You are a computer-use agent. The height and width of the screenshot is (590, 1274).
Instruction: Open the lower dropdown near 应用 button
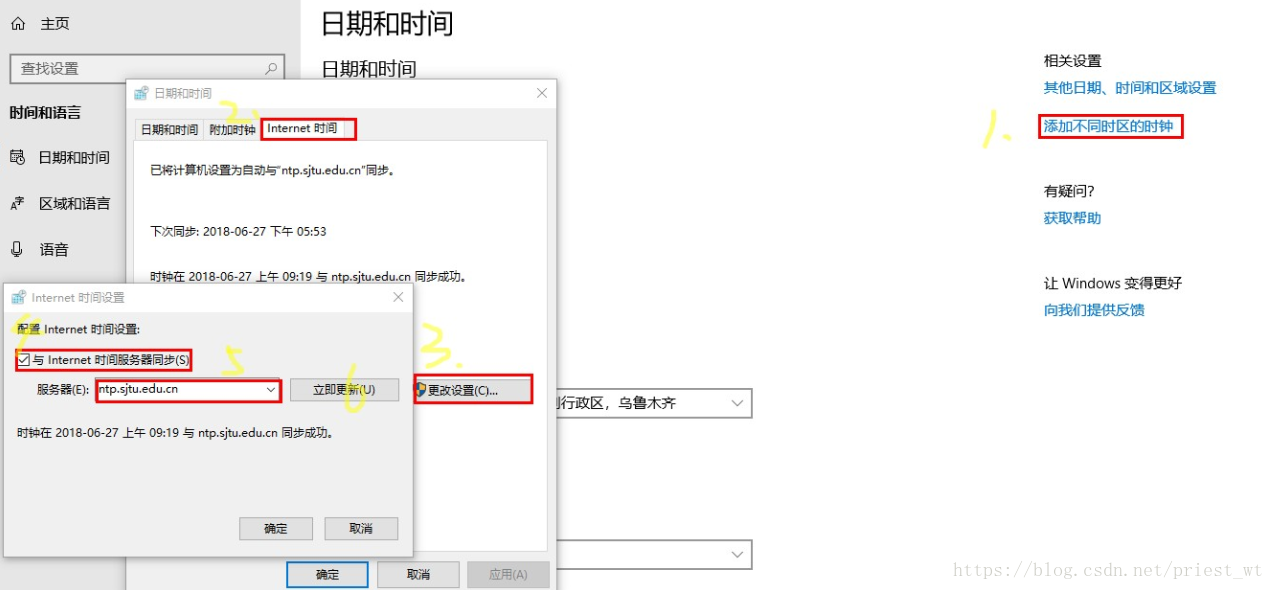(x=738, y=554)
